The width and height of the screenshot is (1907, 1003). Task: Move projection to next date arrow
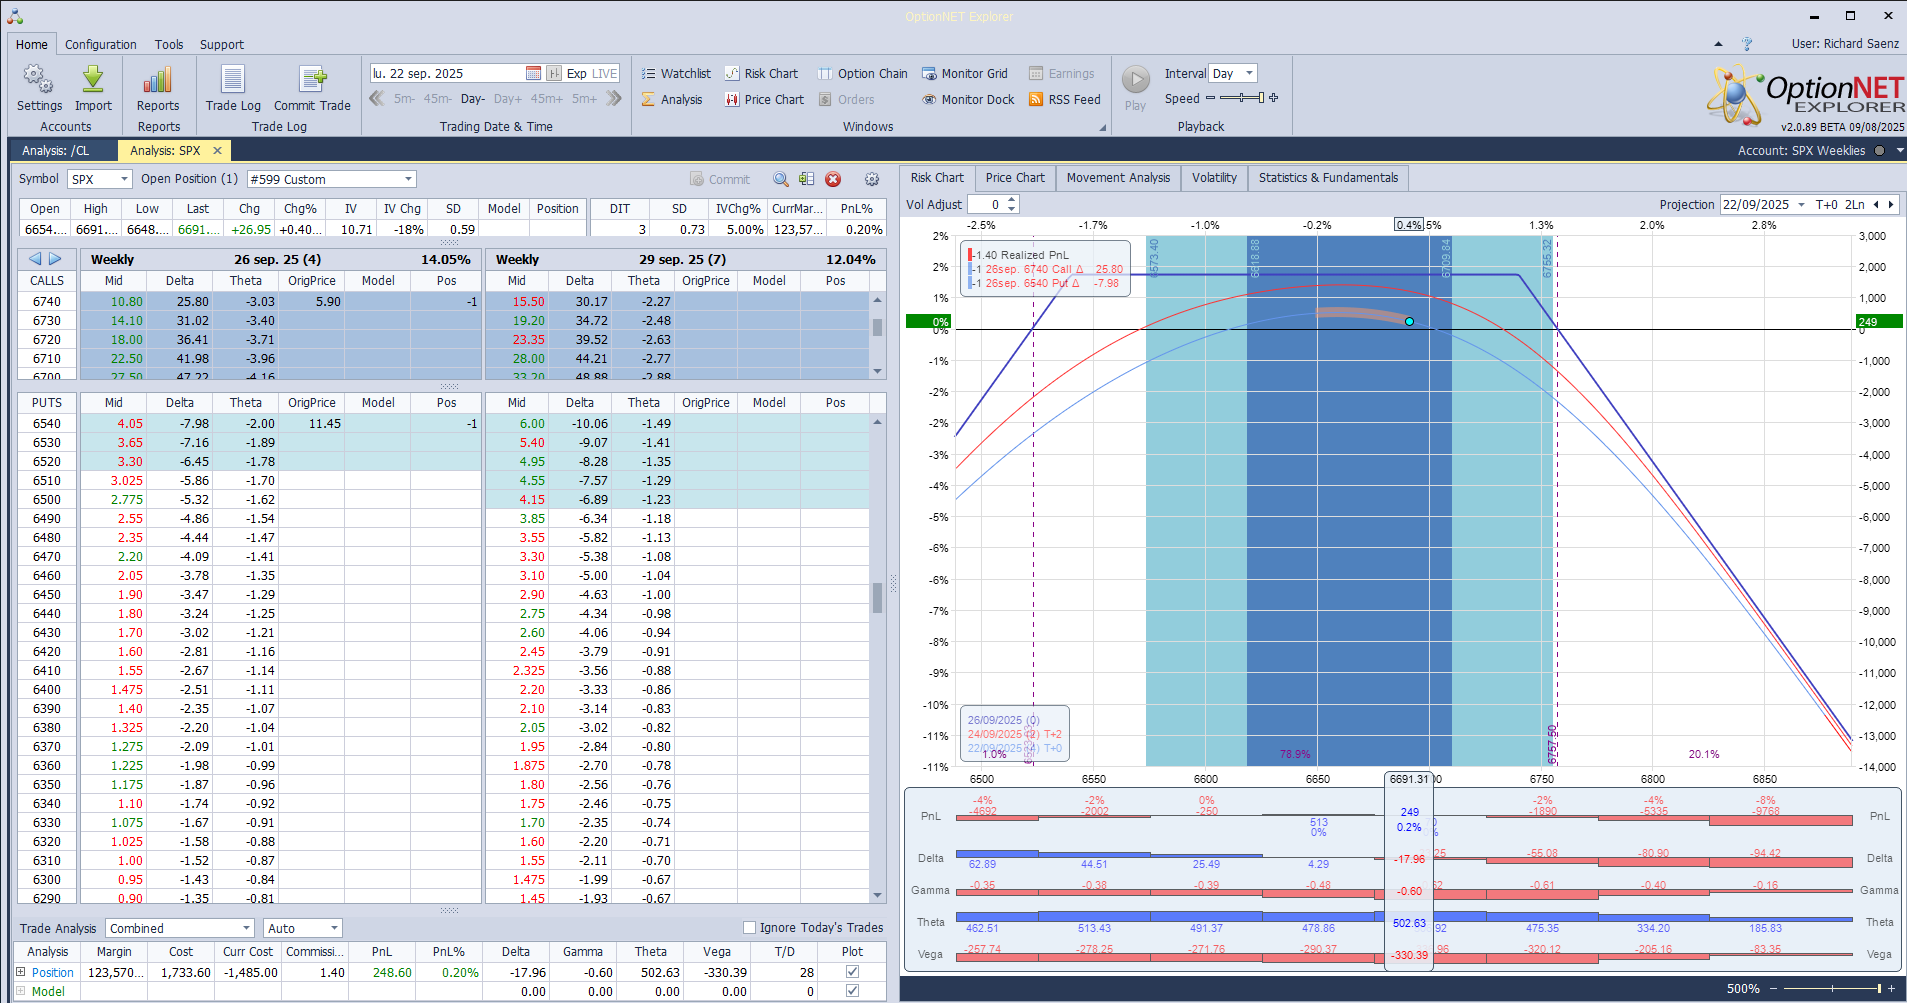[1891, 204]
